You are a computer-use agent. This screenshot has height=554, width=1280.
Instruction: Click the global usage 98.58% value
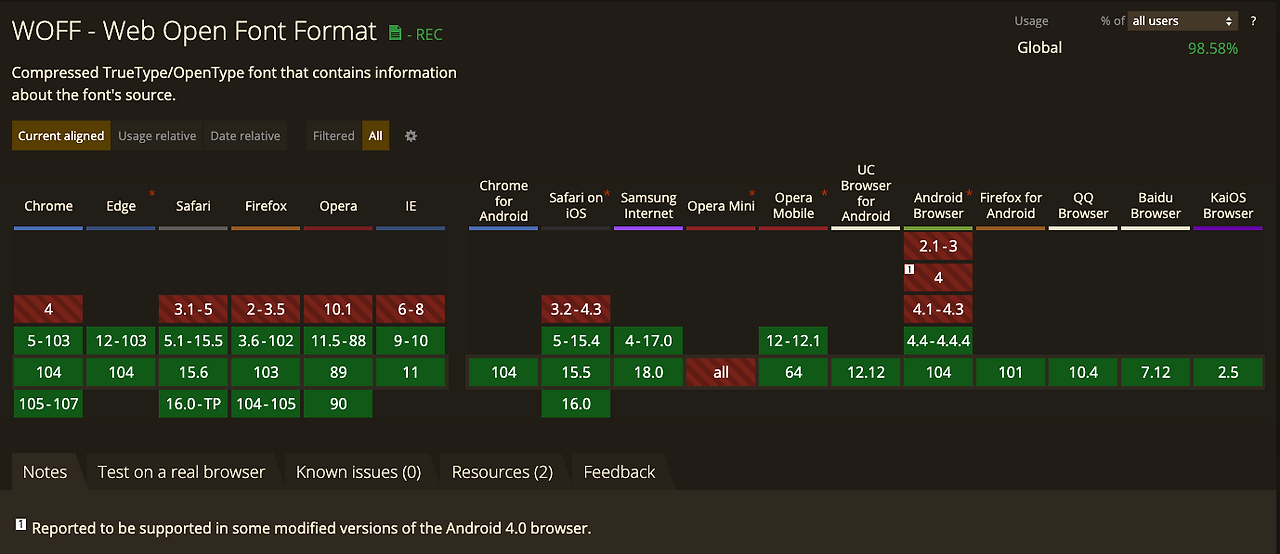pyautogui.click(x=1213, y=48)
